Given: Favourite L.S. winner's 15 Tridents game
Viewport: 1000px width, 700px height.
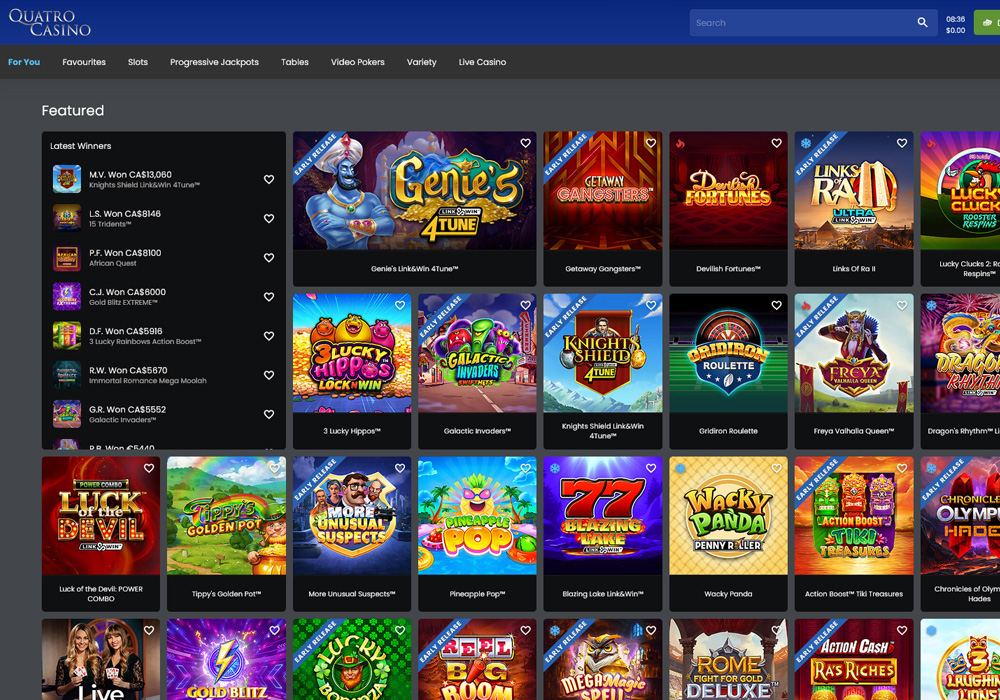Looking at the screenshot, I should (x=269, y=219).
